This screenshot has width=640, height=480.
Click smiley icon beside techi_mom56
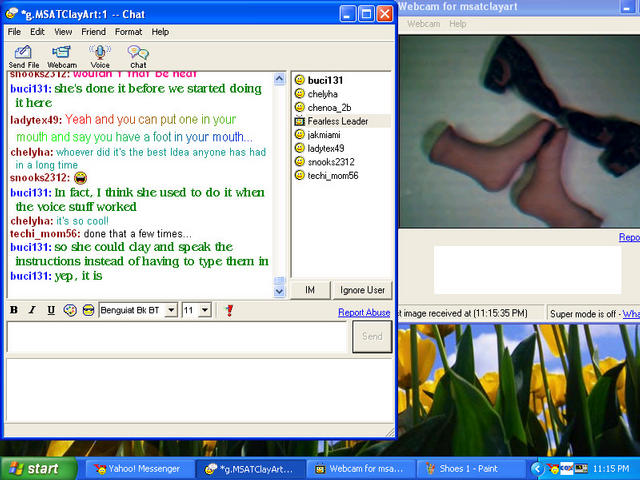(300, 175)
